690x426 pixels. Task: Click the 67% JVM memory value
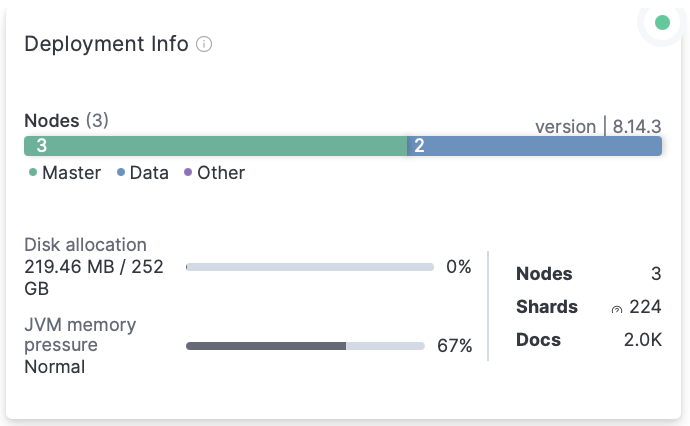[x=454, y=346]
